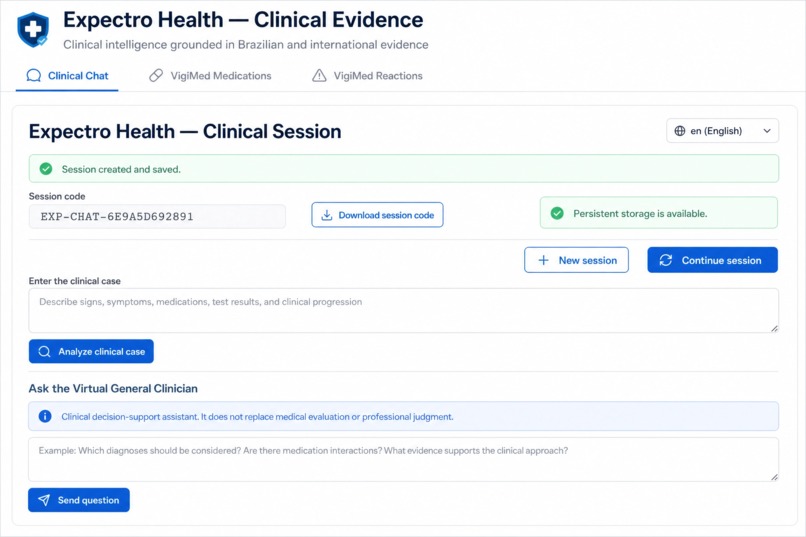Switch to VigiMed Medications tab
This screenshot has width=806, height=537.
coord(210,76)
